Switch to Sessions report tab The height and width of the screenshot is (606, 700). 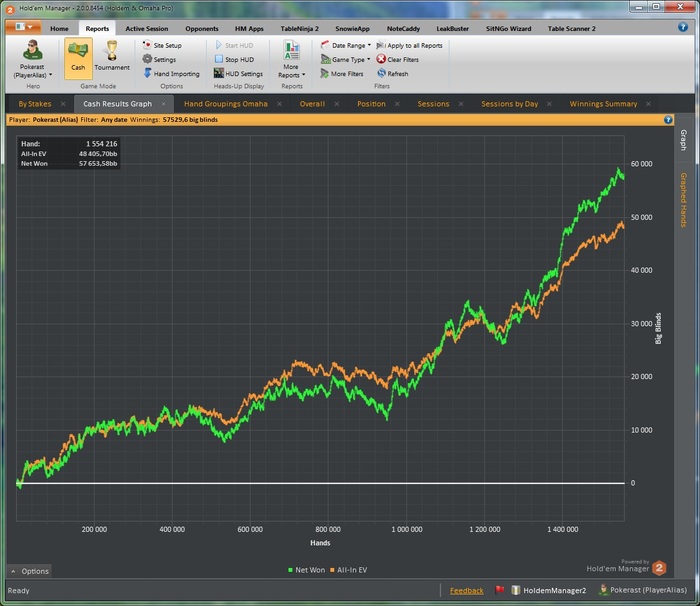pyautogui.click(x=433, y=104)
